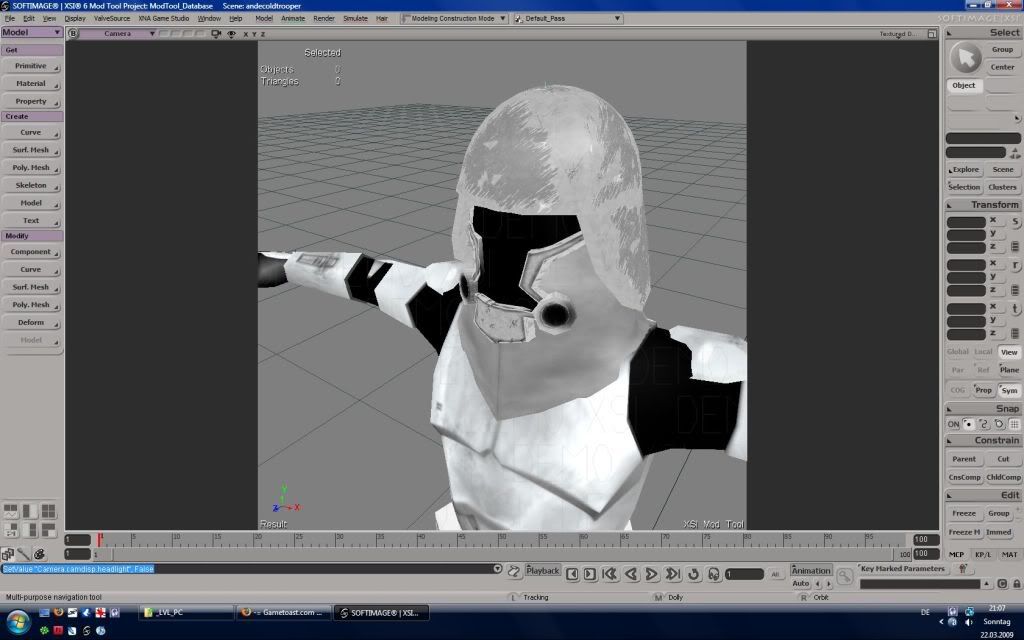
Task: Toggle Sym symmetry mode
Action: [x=1009, y=390]
